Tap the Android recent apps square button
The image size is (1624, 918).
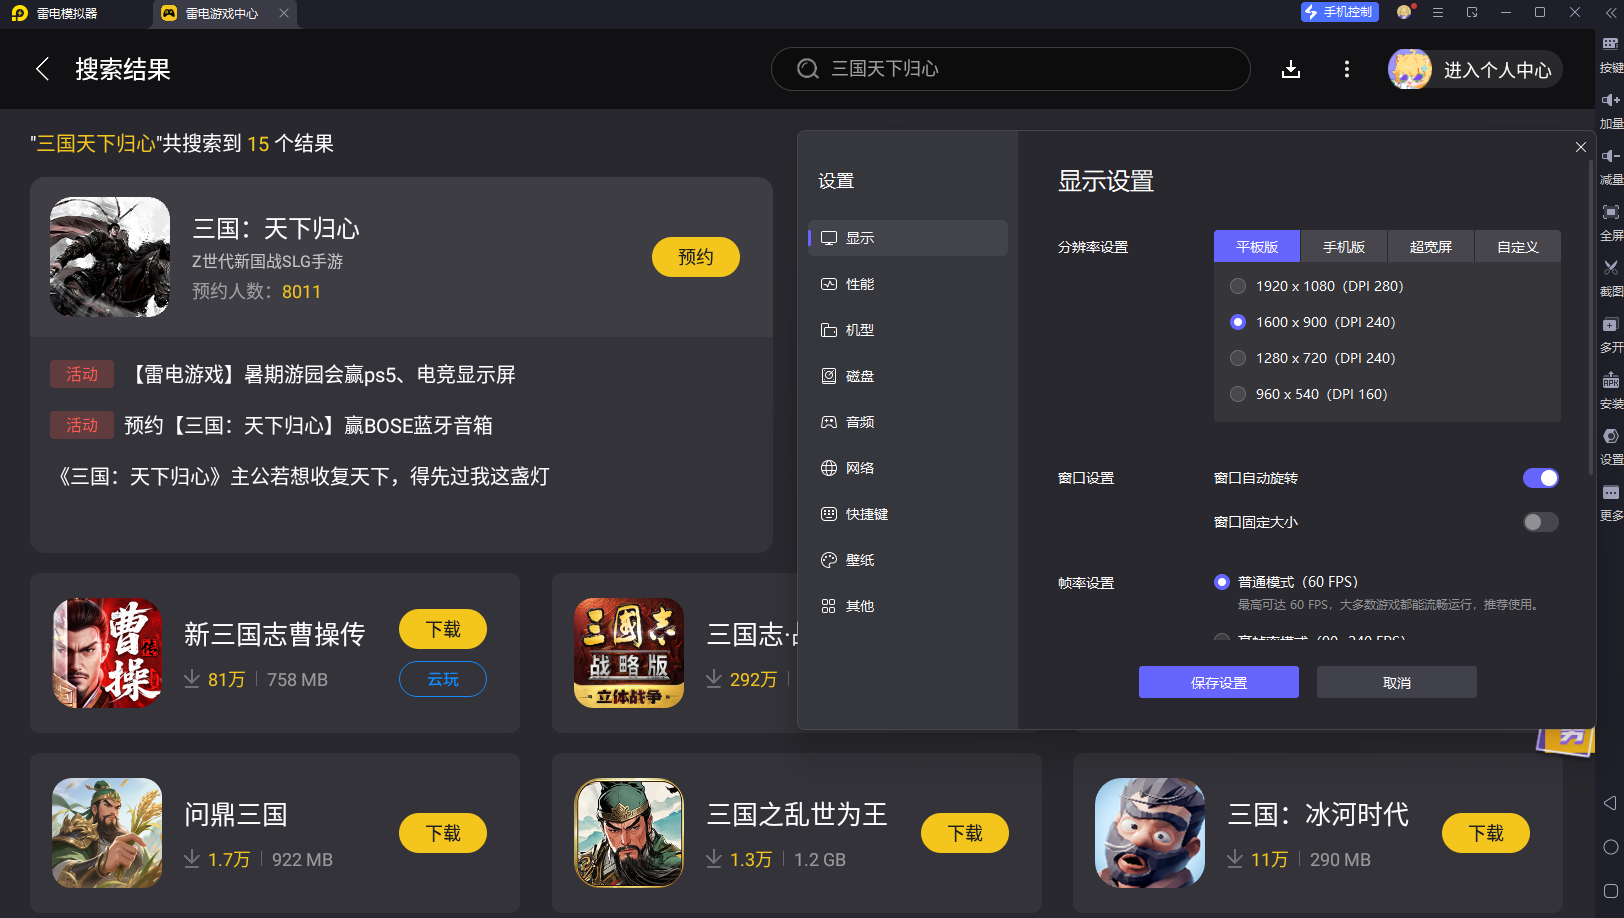click(1610, 891)
